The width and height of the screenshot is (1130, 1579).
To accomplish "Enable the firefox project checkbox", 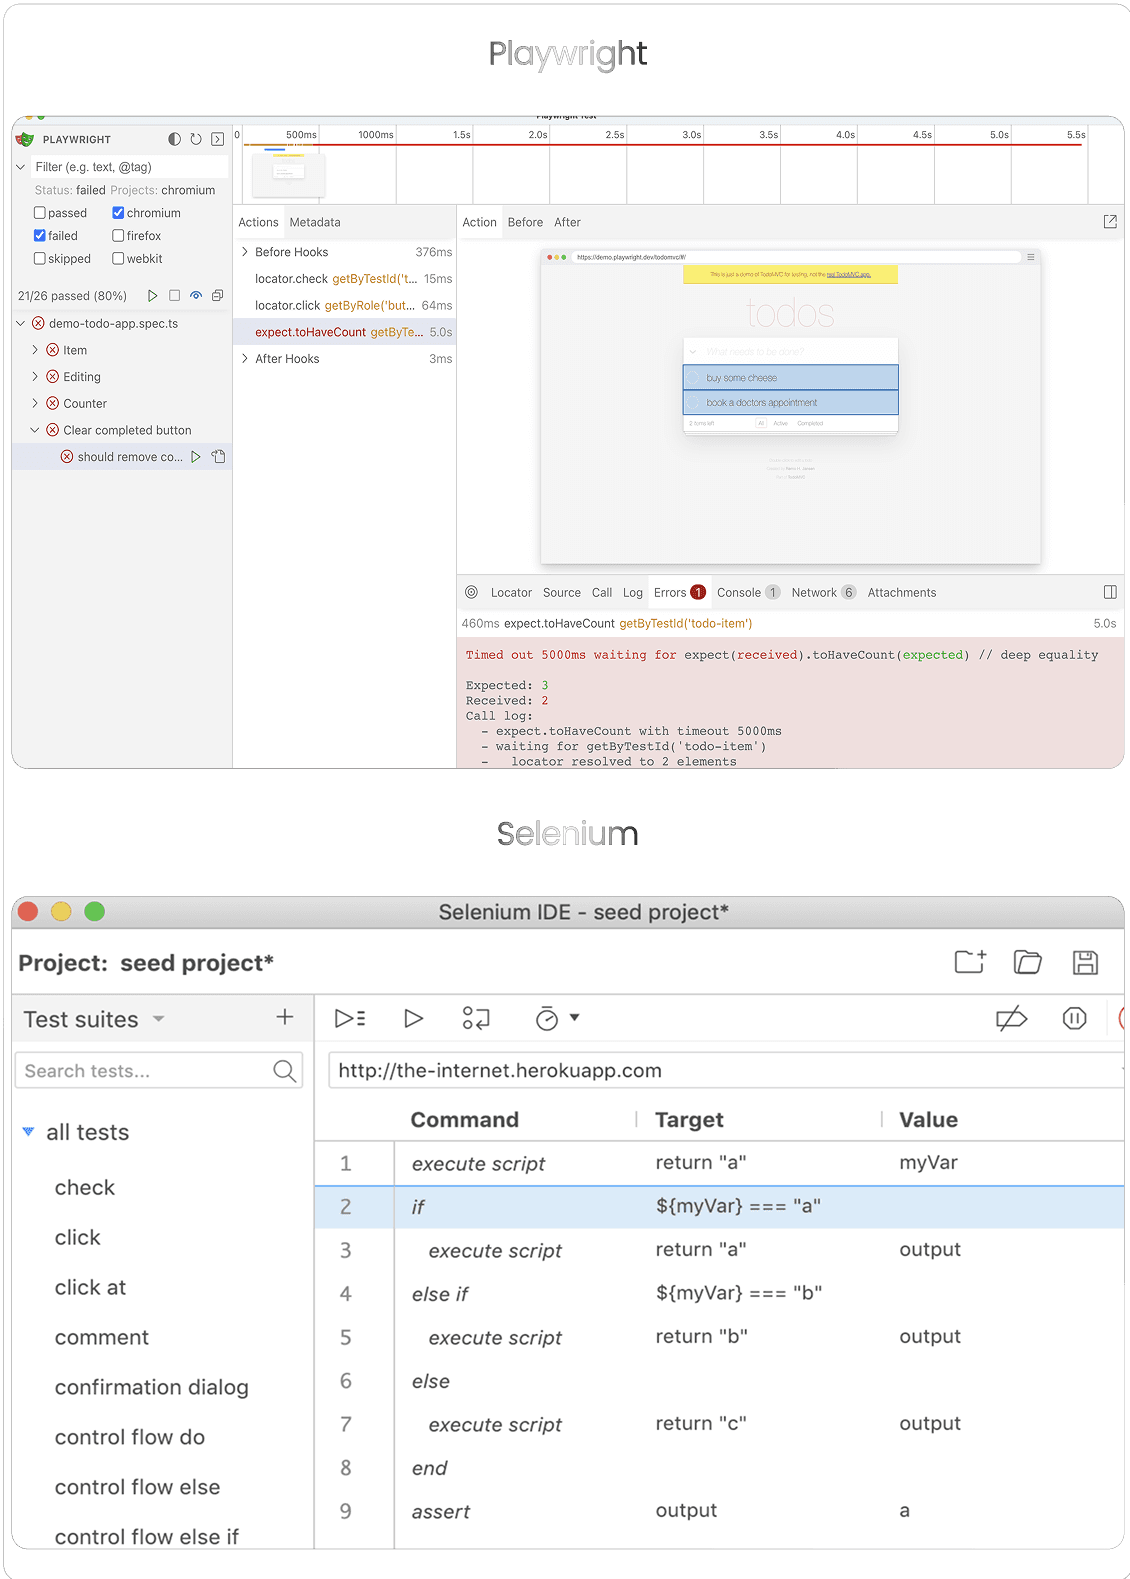I will point(118,236).
